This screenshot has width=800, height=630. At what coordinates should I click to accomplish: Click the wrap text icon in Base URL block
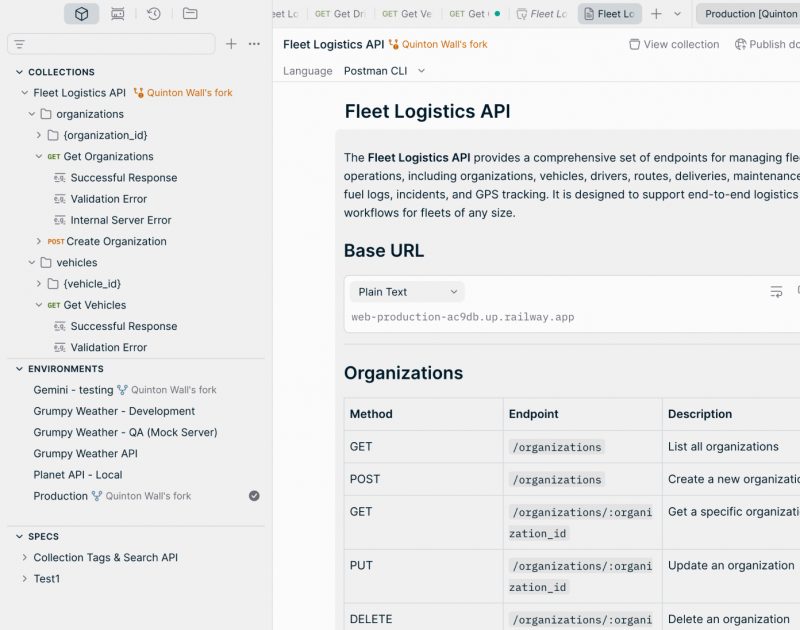[x=776, y=292]
